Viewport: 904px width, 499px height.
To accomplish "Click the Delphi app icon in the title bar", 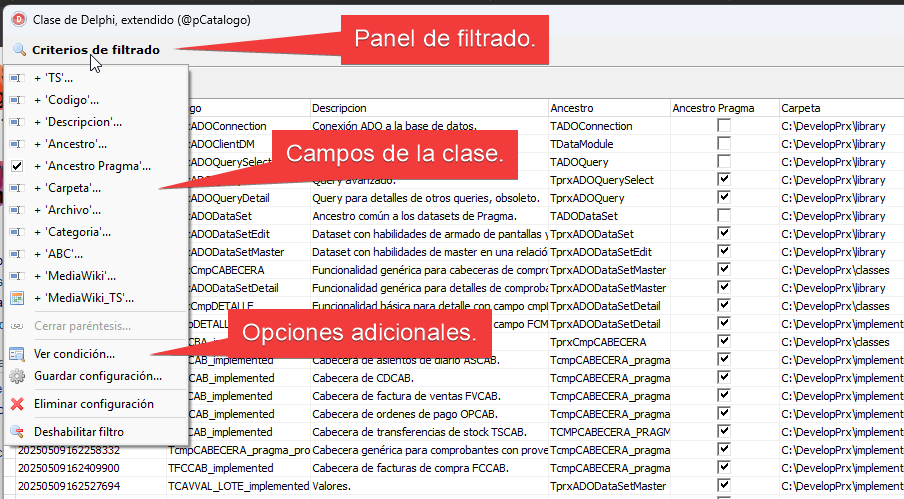I will (x=19, y=20).
